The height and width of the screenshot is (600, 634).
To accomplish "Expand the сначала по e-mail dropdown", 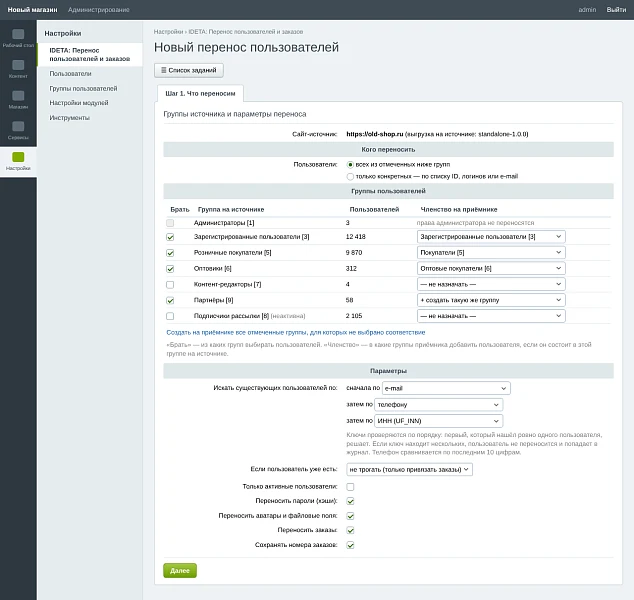I will [x=446, y=388].
